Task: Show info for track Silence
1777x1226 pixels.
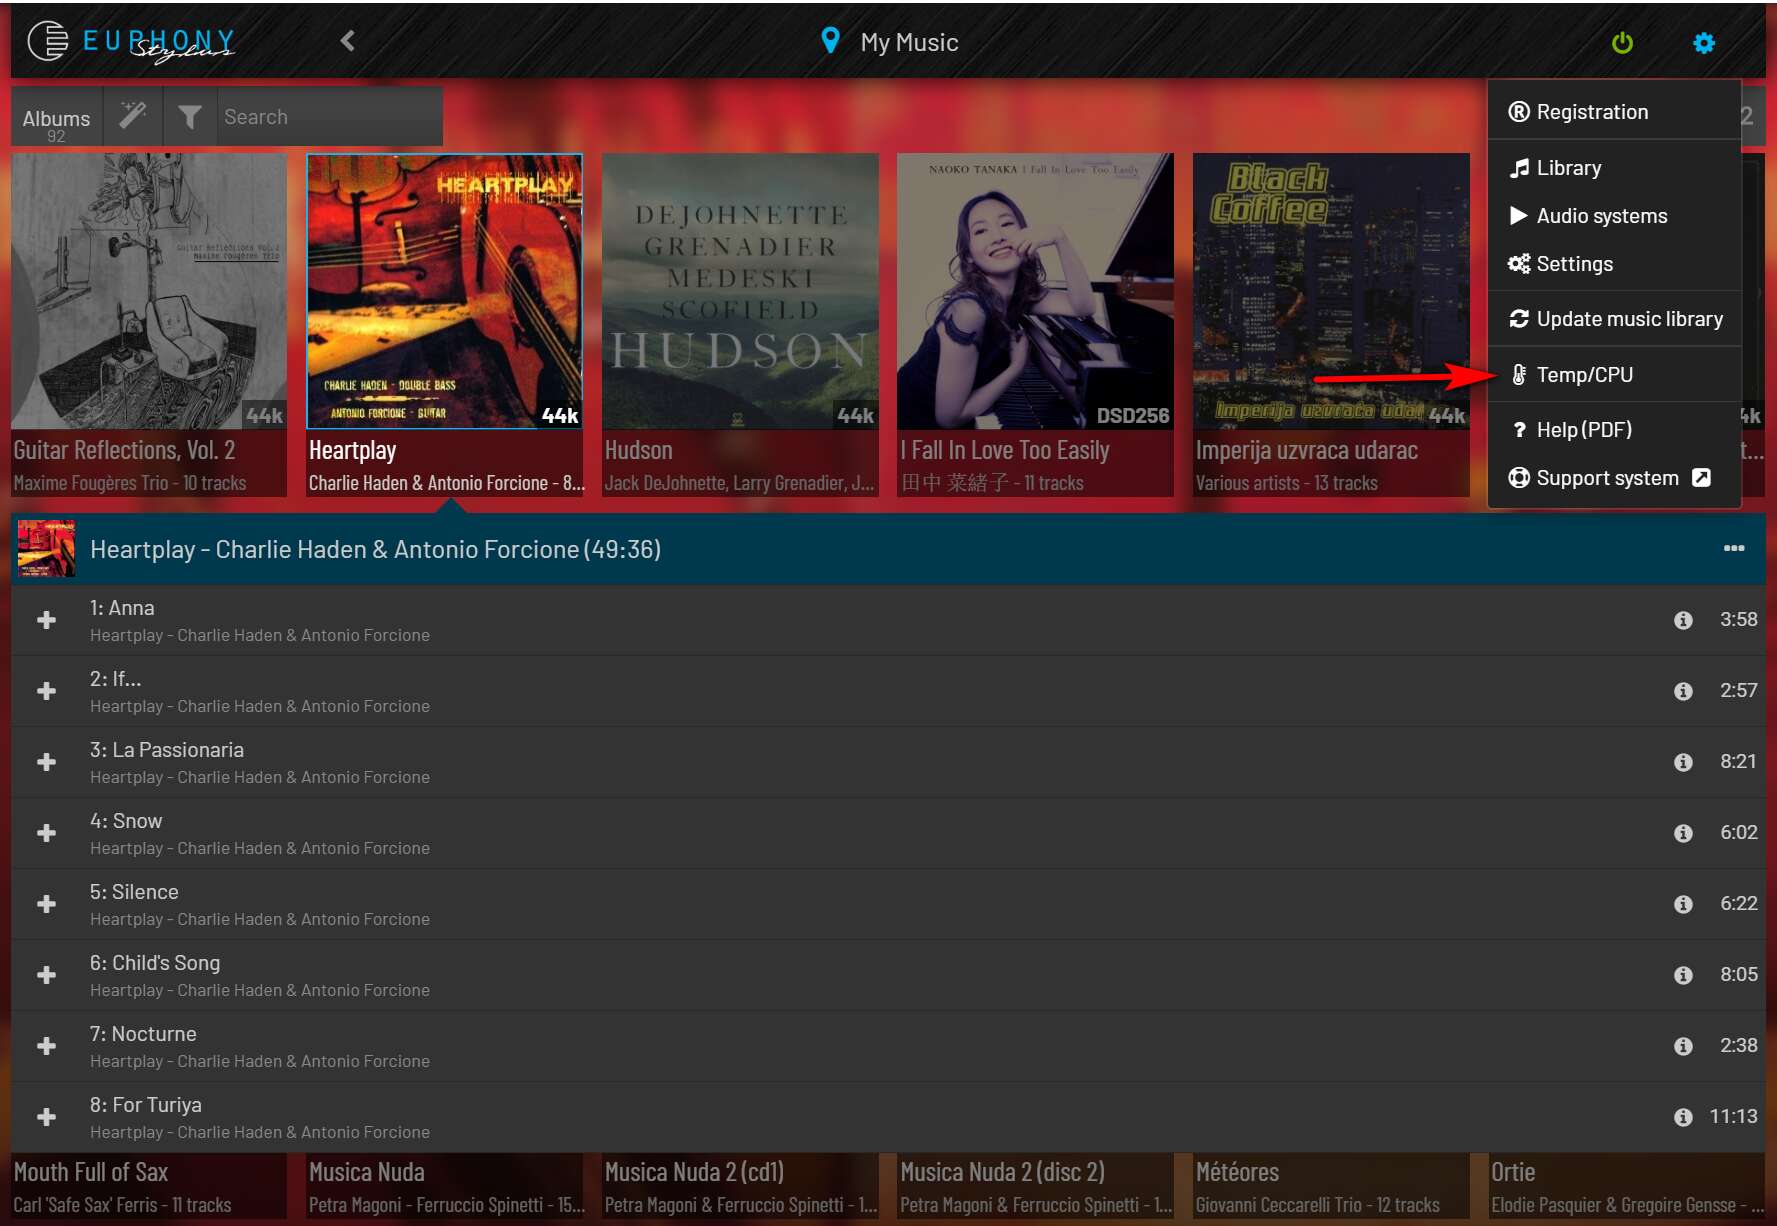Action: 1683,904
